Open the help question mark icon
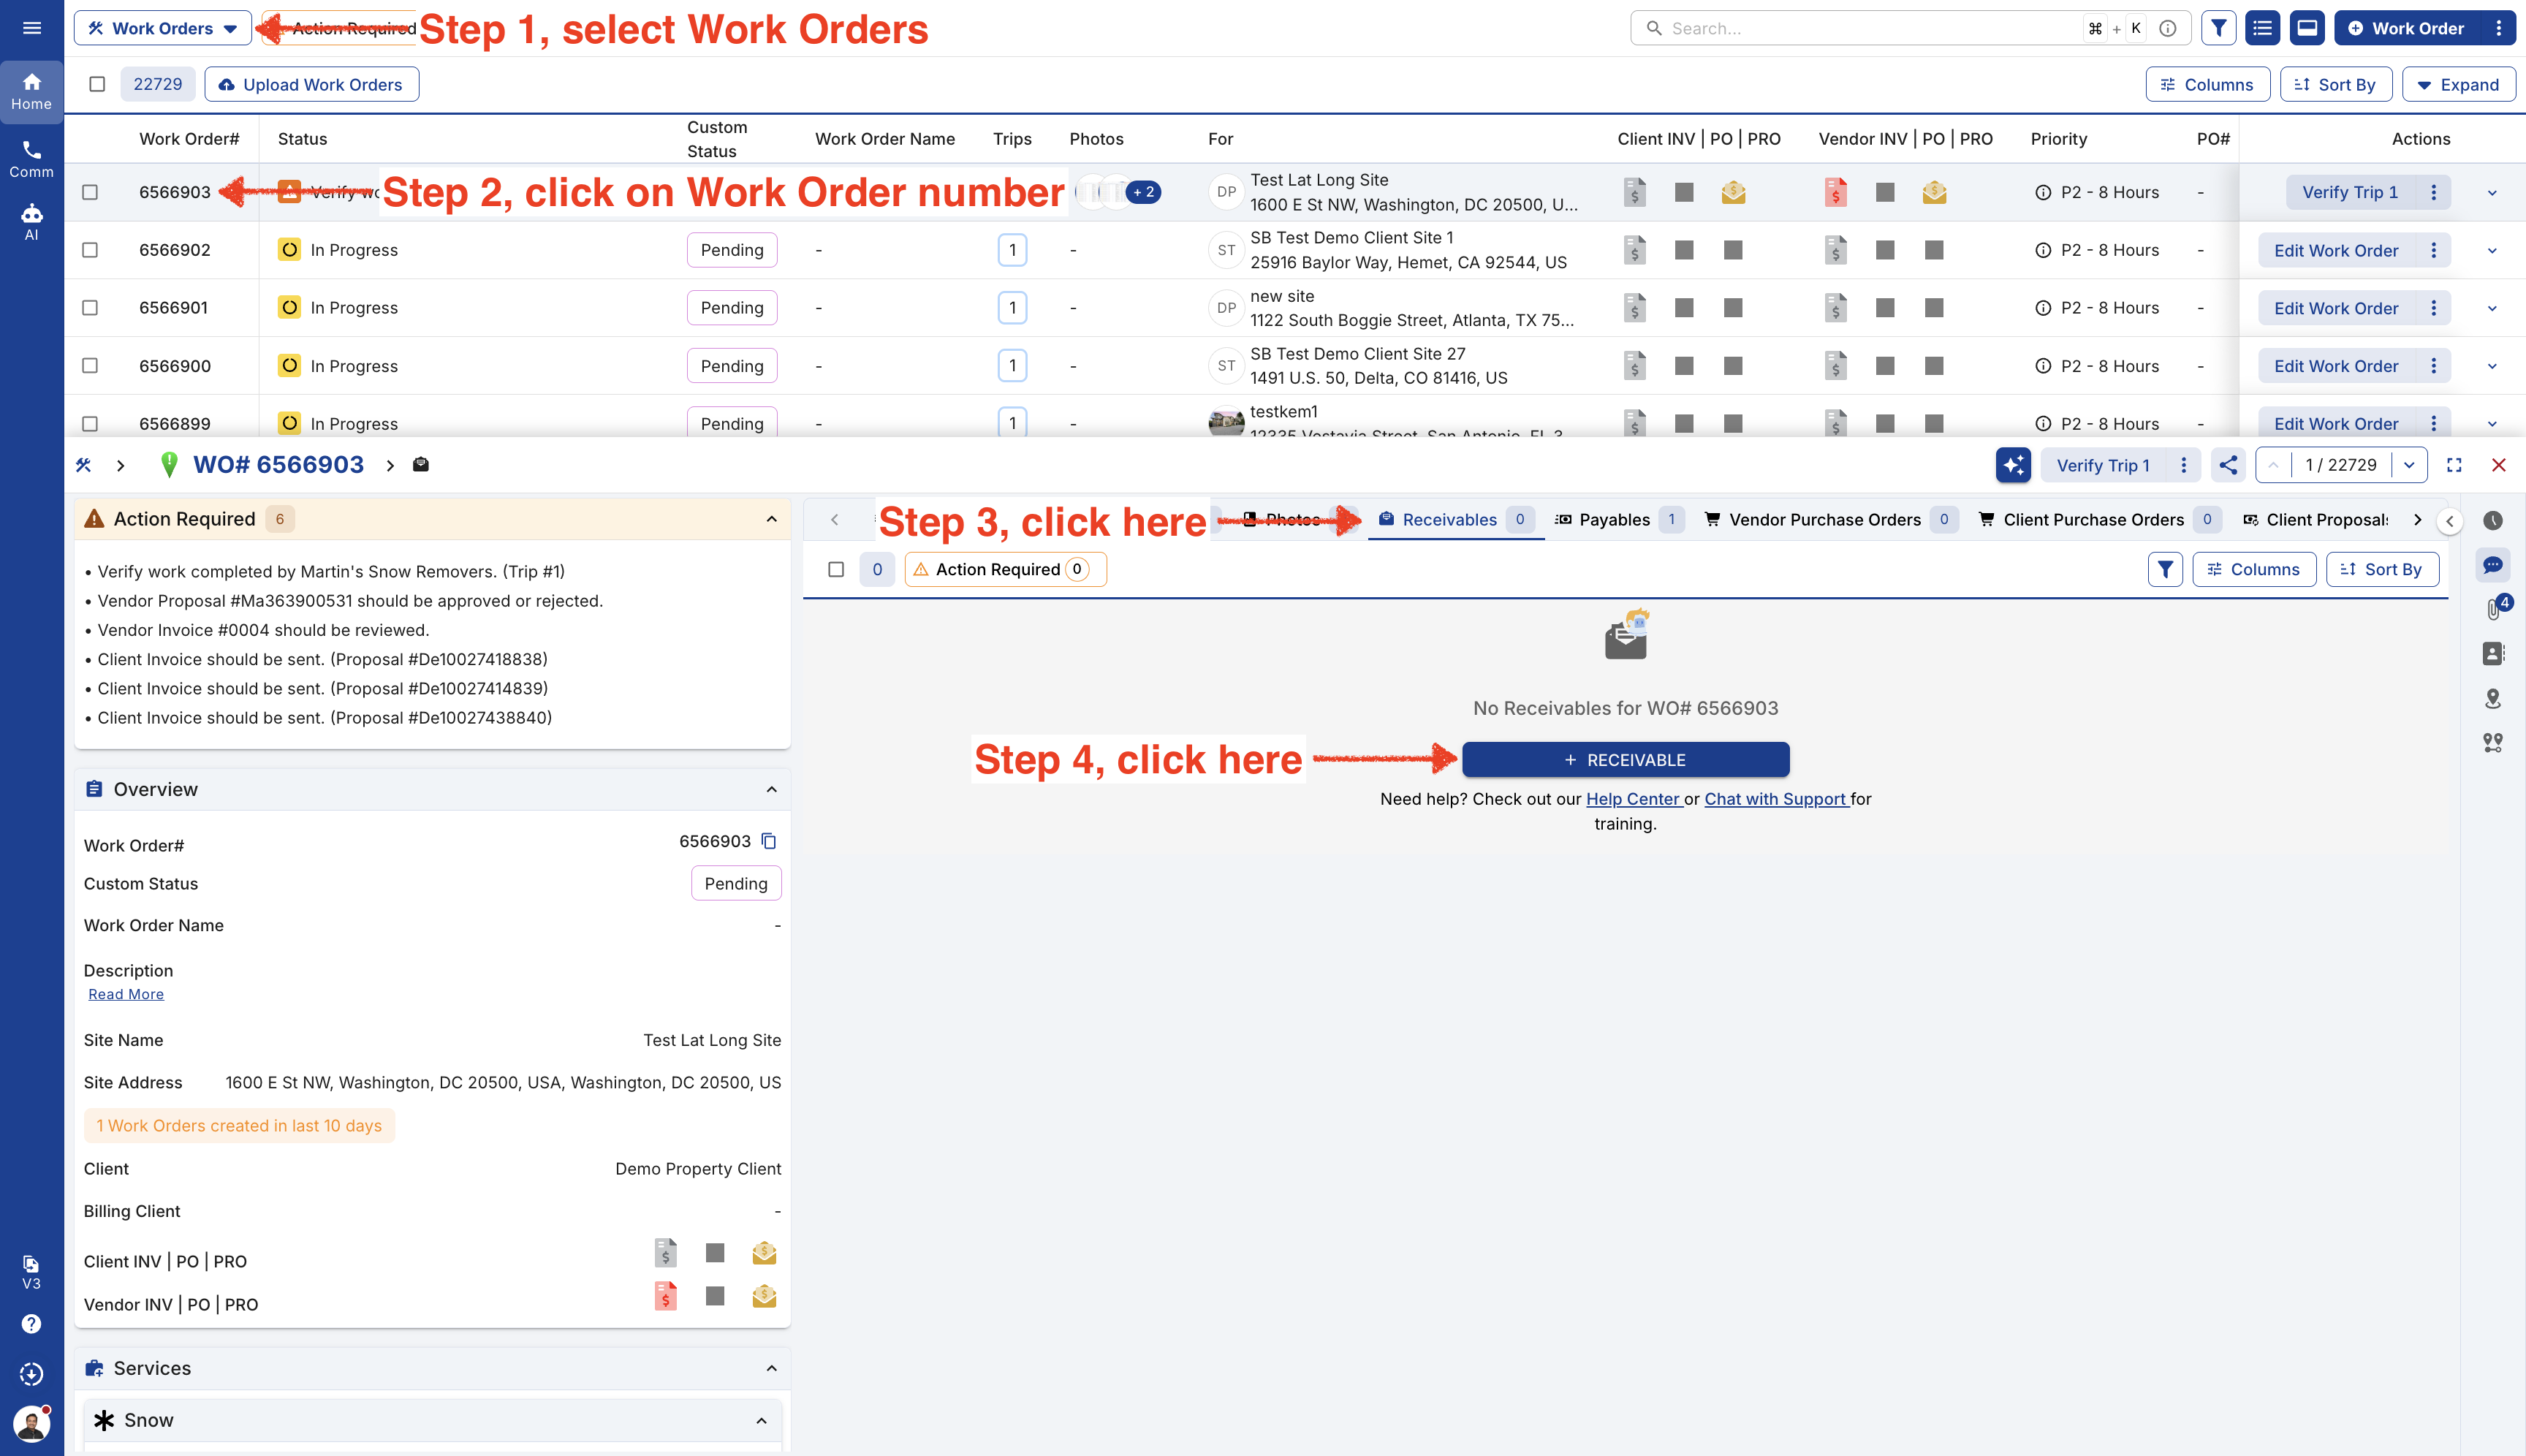The image size is (2526, 1456). 31,1324
